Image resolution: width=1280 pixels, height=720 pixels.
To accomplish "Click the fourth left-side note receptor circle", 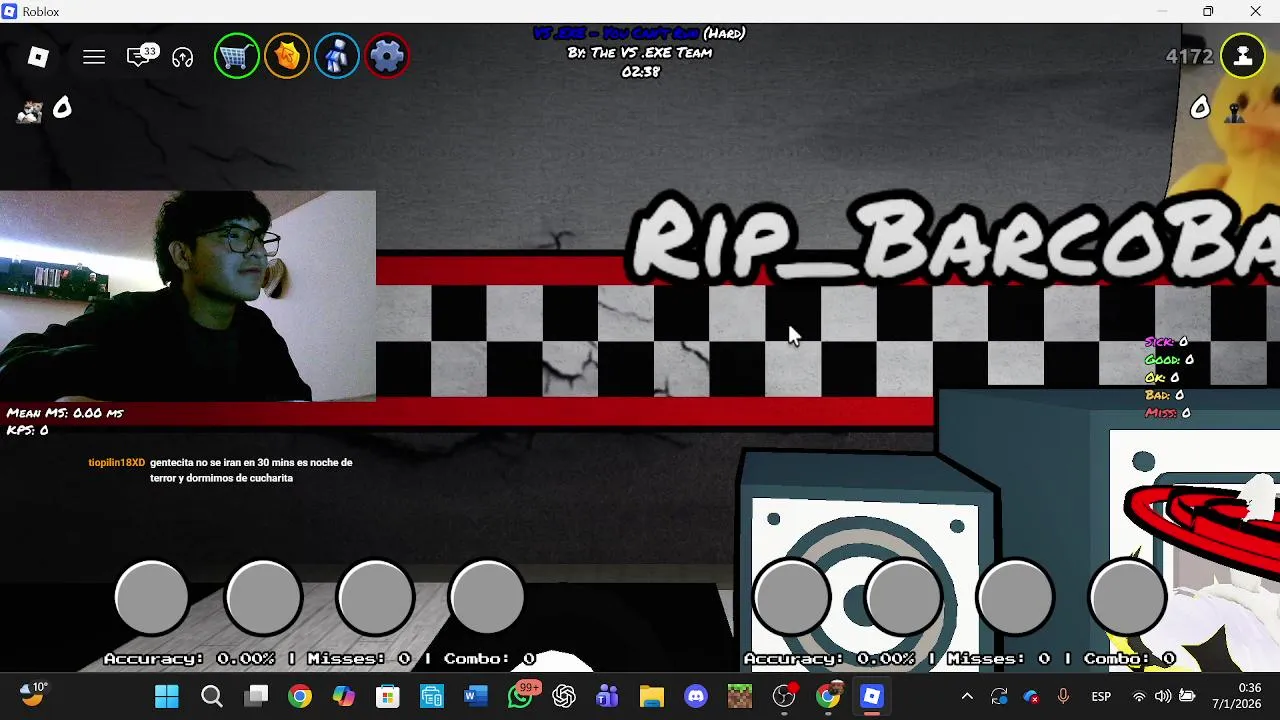I will point(488,597).
